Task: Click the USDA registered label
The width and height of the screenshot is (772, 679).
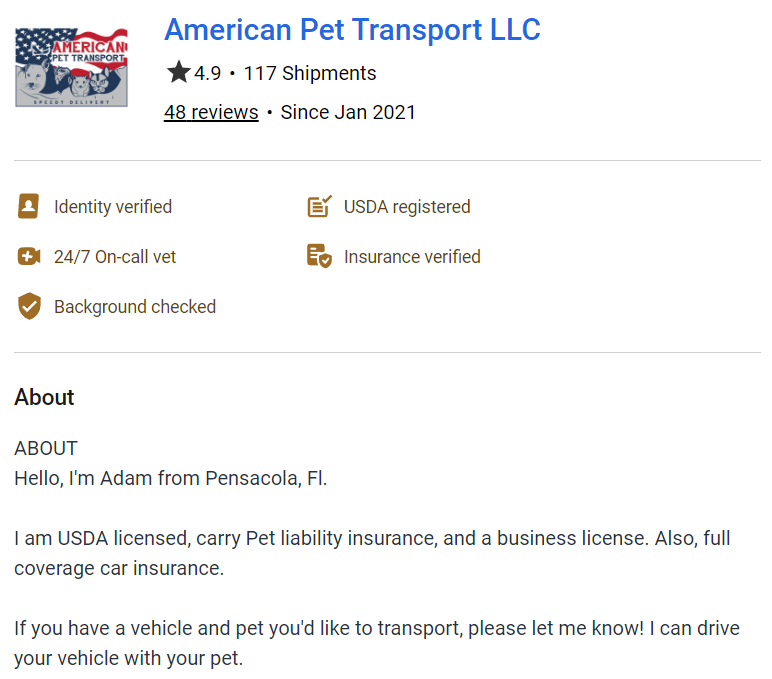Action: pyautogui.click(x=407, y=207)
